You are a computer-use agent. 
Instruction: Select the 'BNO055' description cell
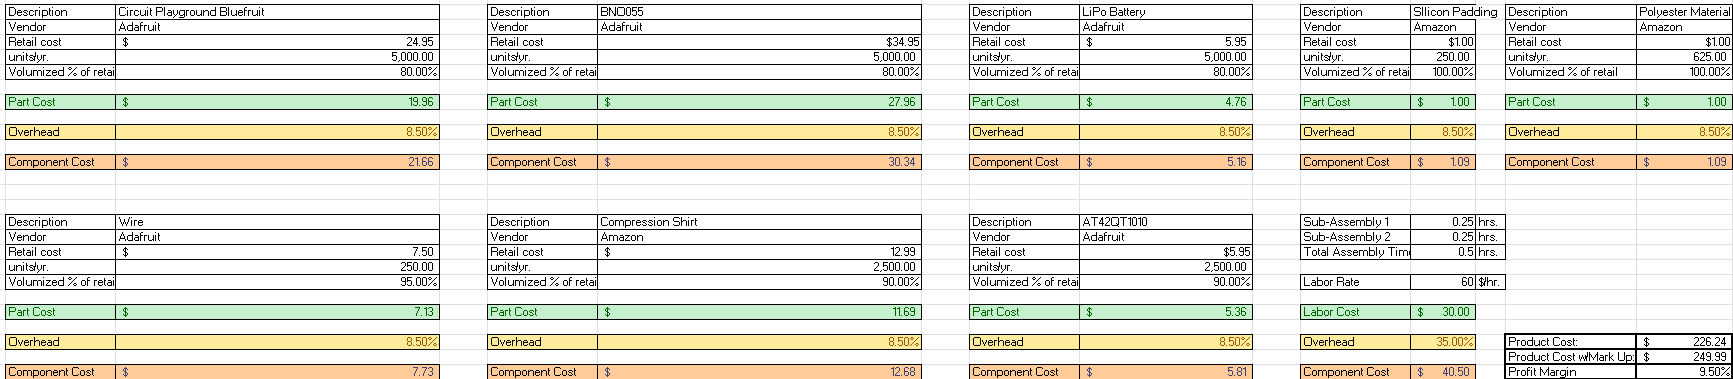coord(759,12)
